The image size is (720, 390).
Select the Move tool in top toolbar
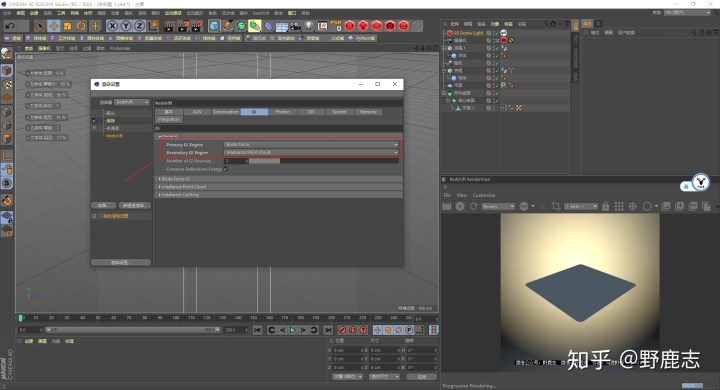[x=54, y=26]
